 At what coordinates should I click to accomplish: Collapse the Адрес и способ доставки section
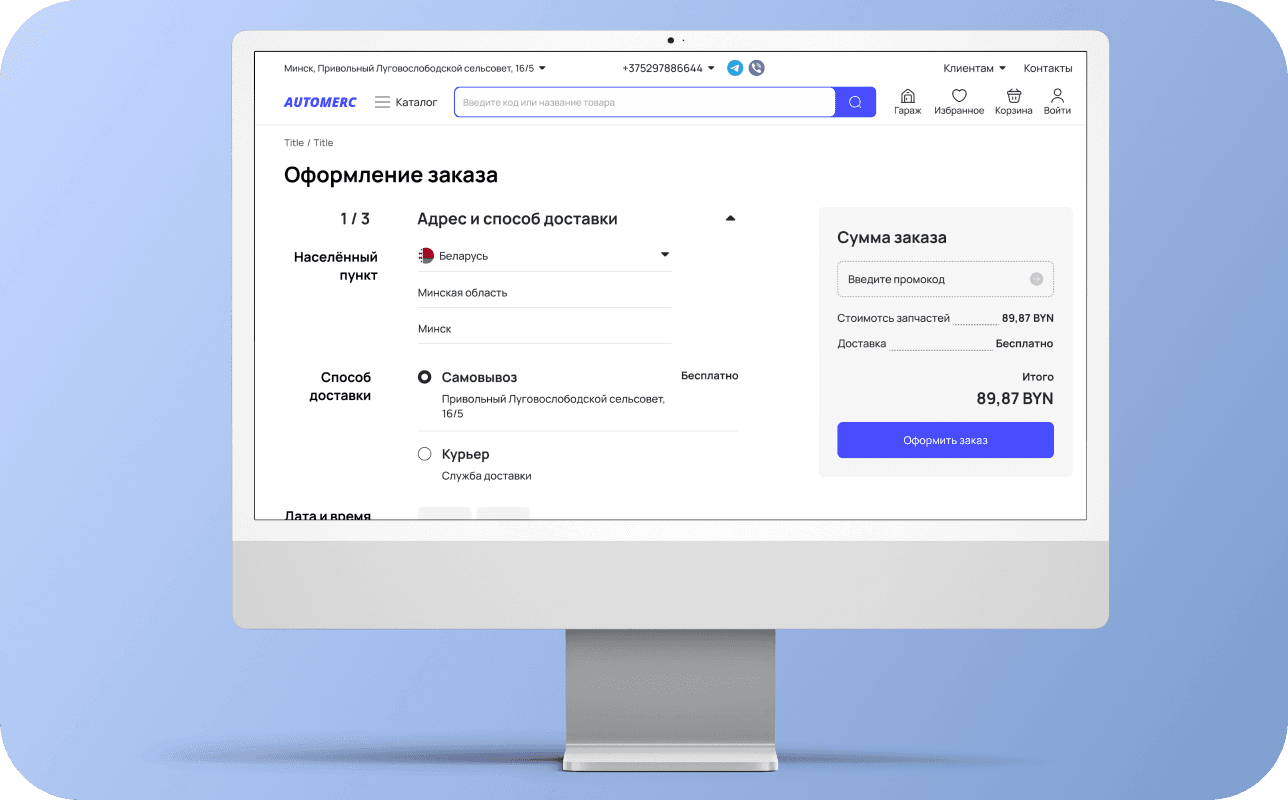(730, 217)
